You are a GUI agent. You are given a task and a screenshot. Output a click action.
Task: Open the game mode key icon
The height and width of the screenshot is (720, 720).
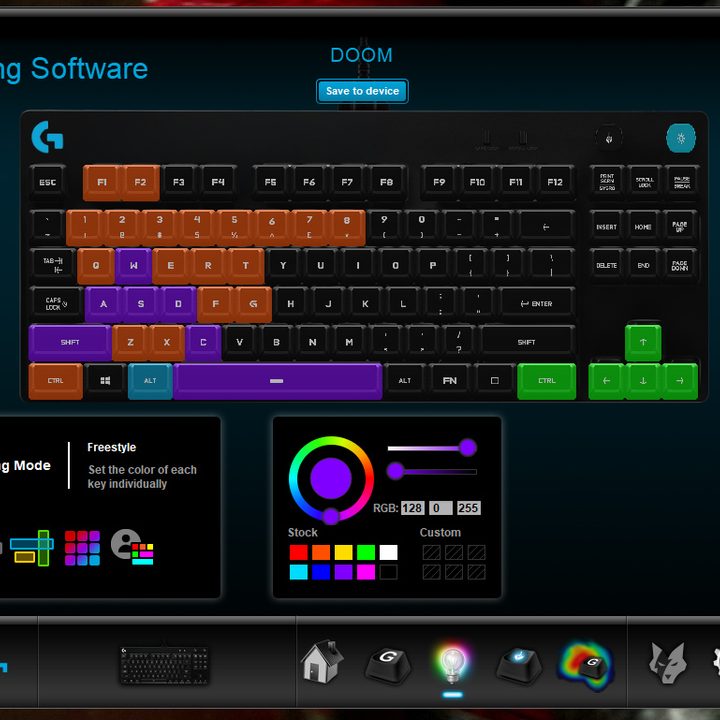[519, 664]
